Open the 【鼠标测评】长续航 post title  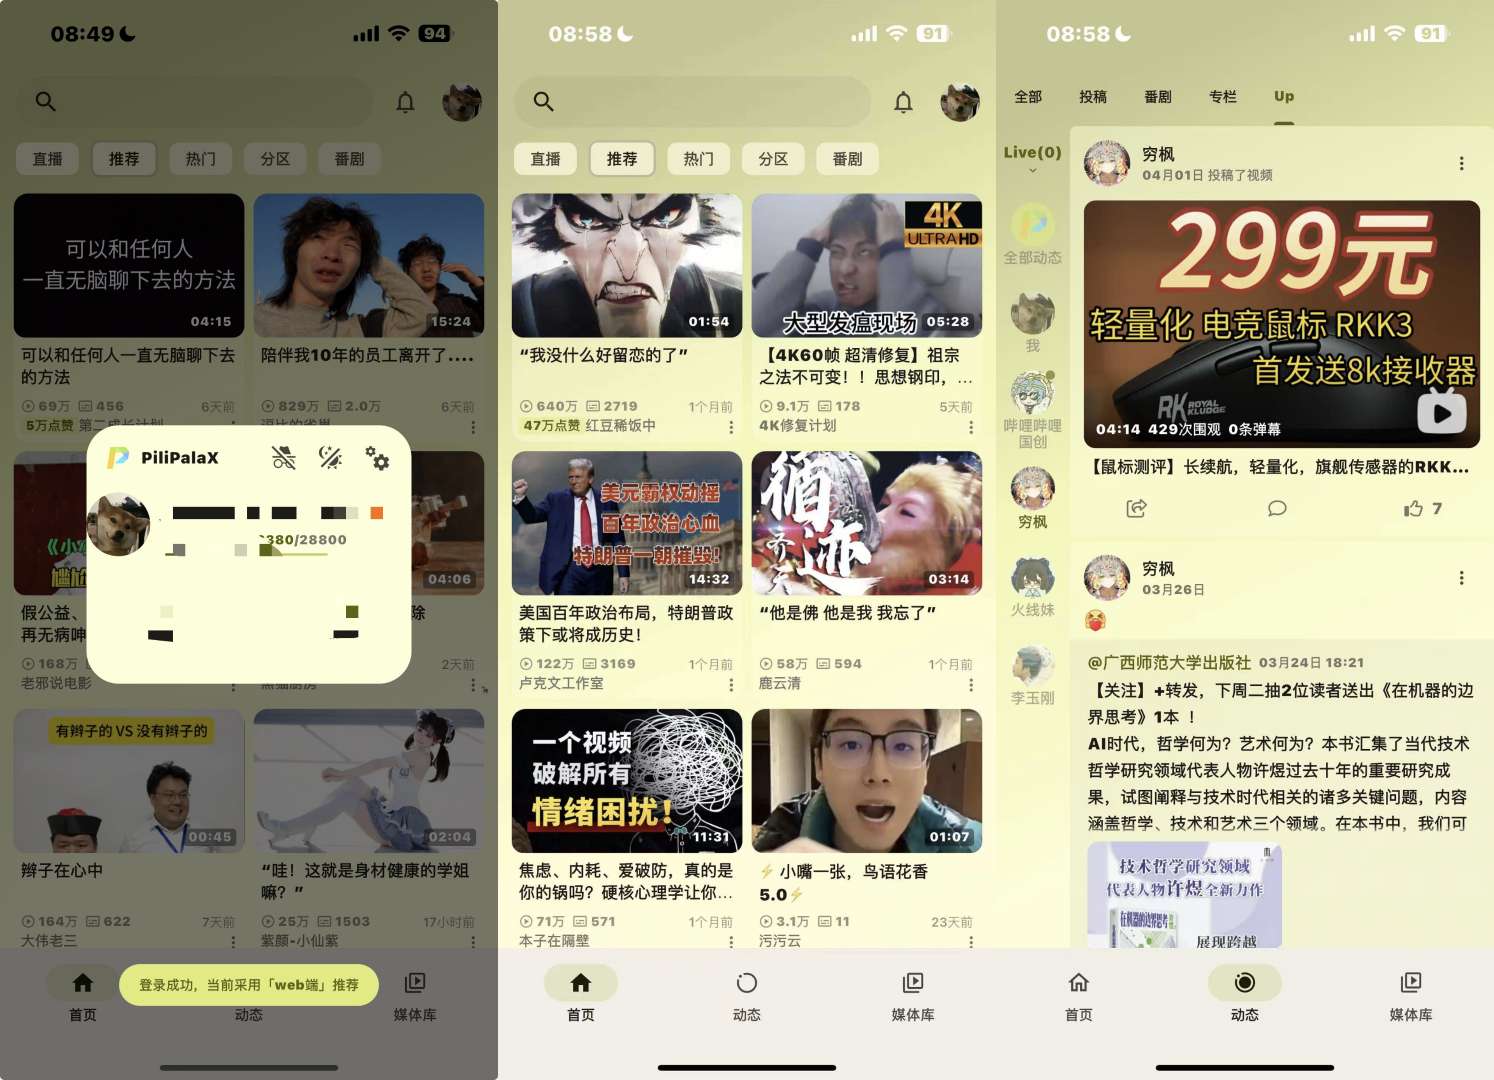pos(1280,467)
